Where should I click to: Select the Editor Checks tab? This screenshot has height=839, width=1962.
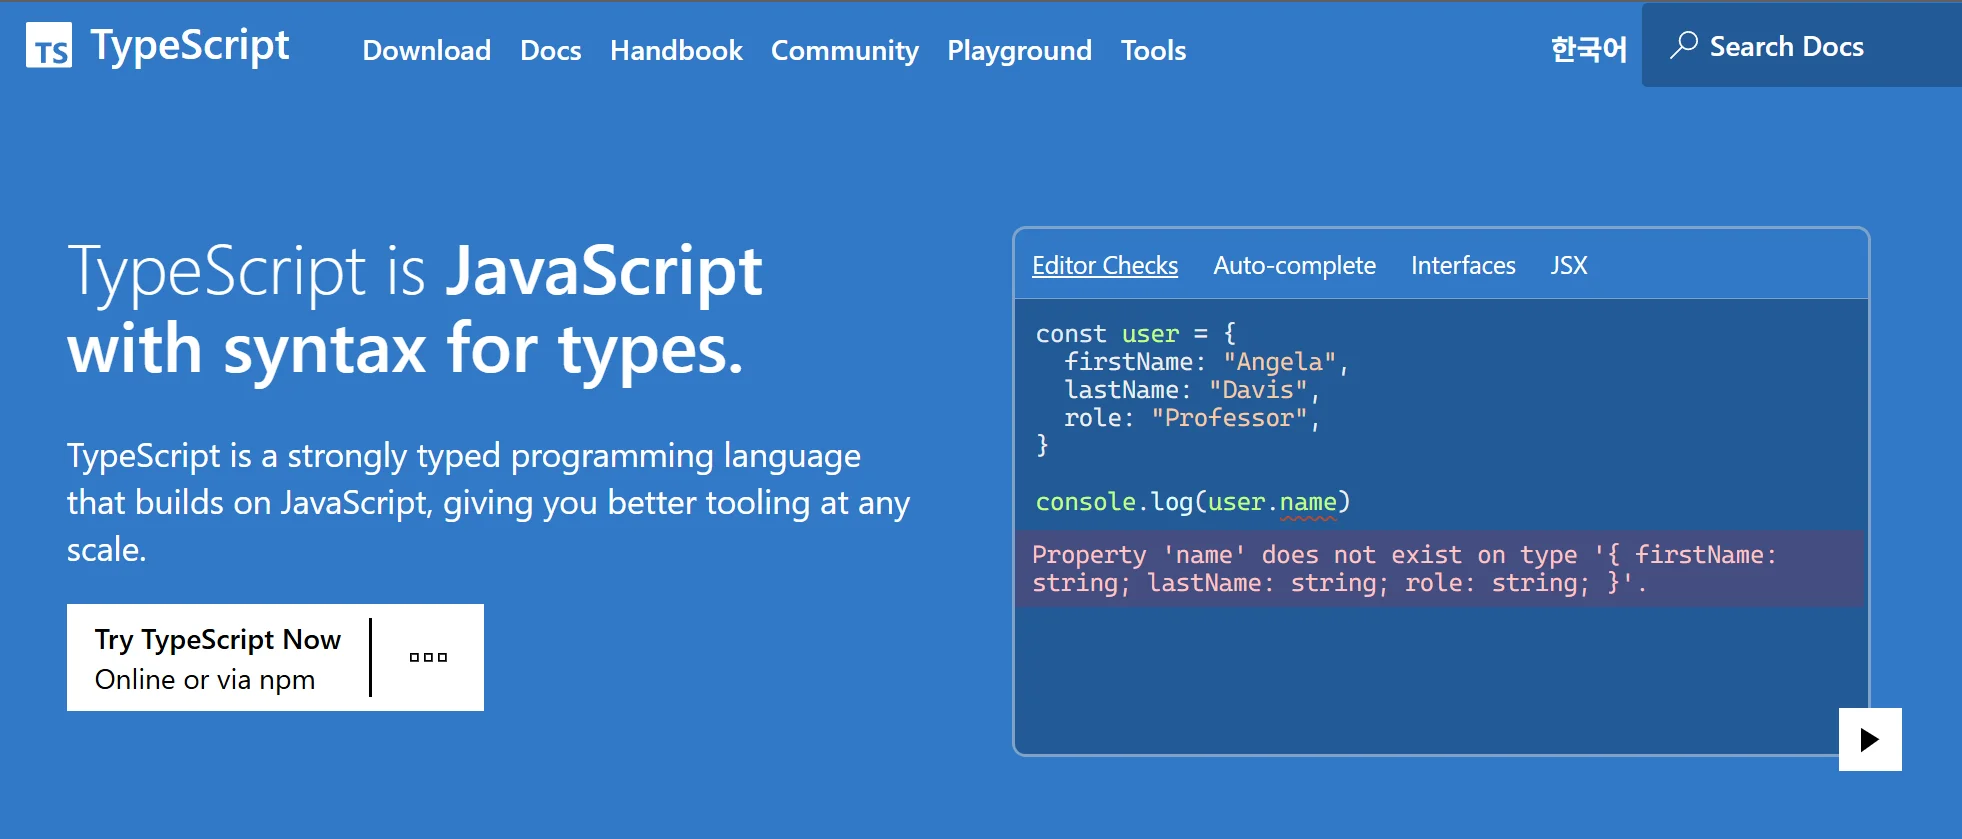coord(1105,265)
